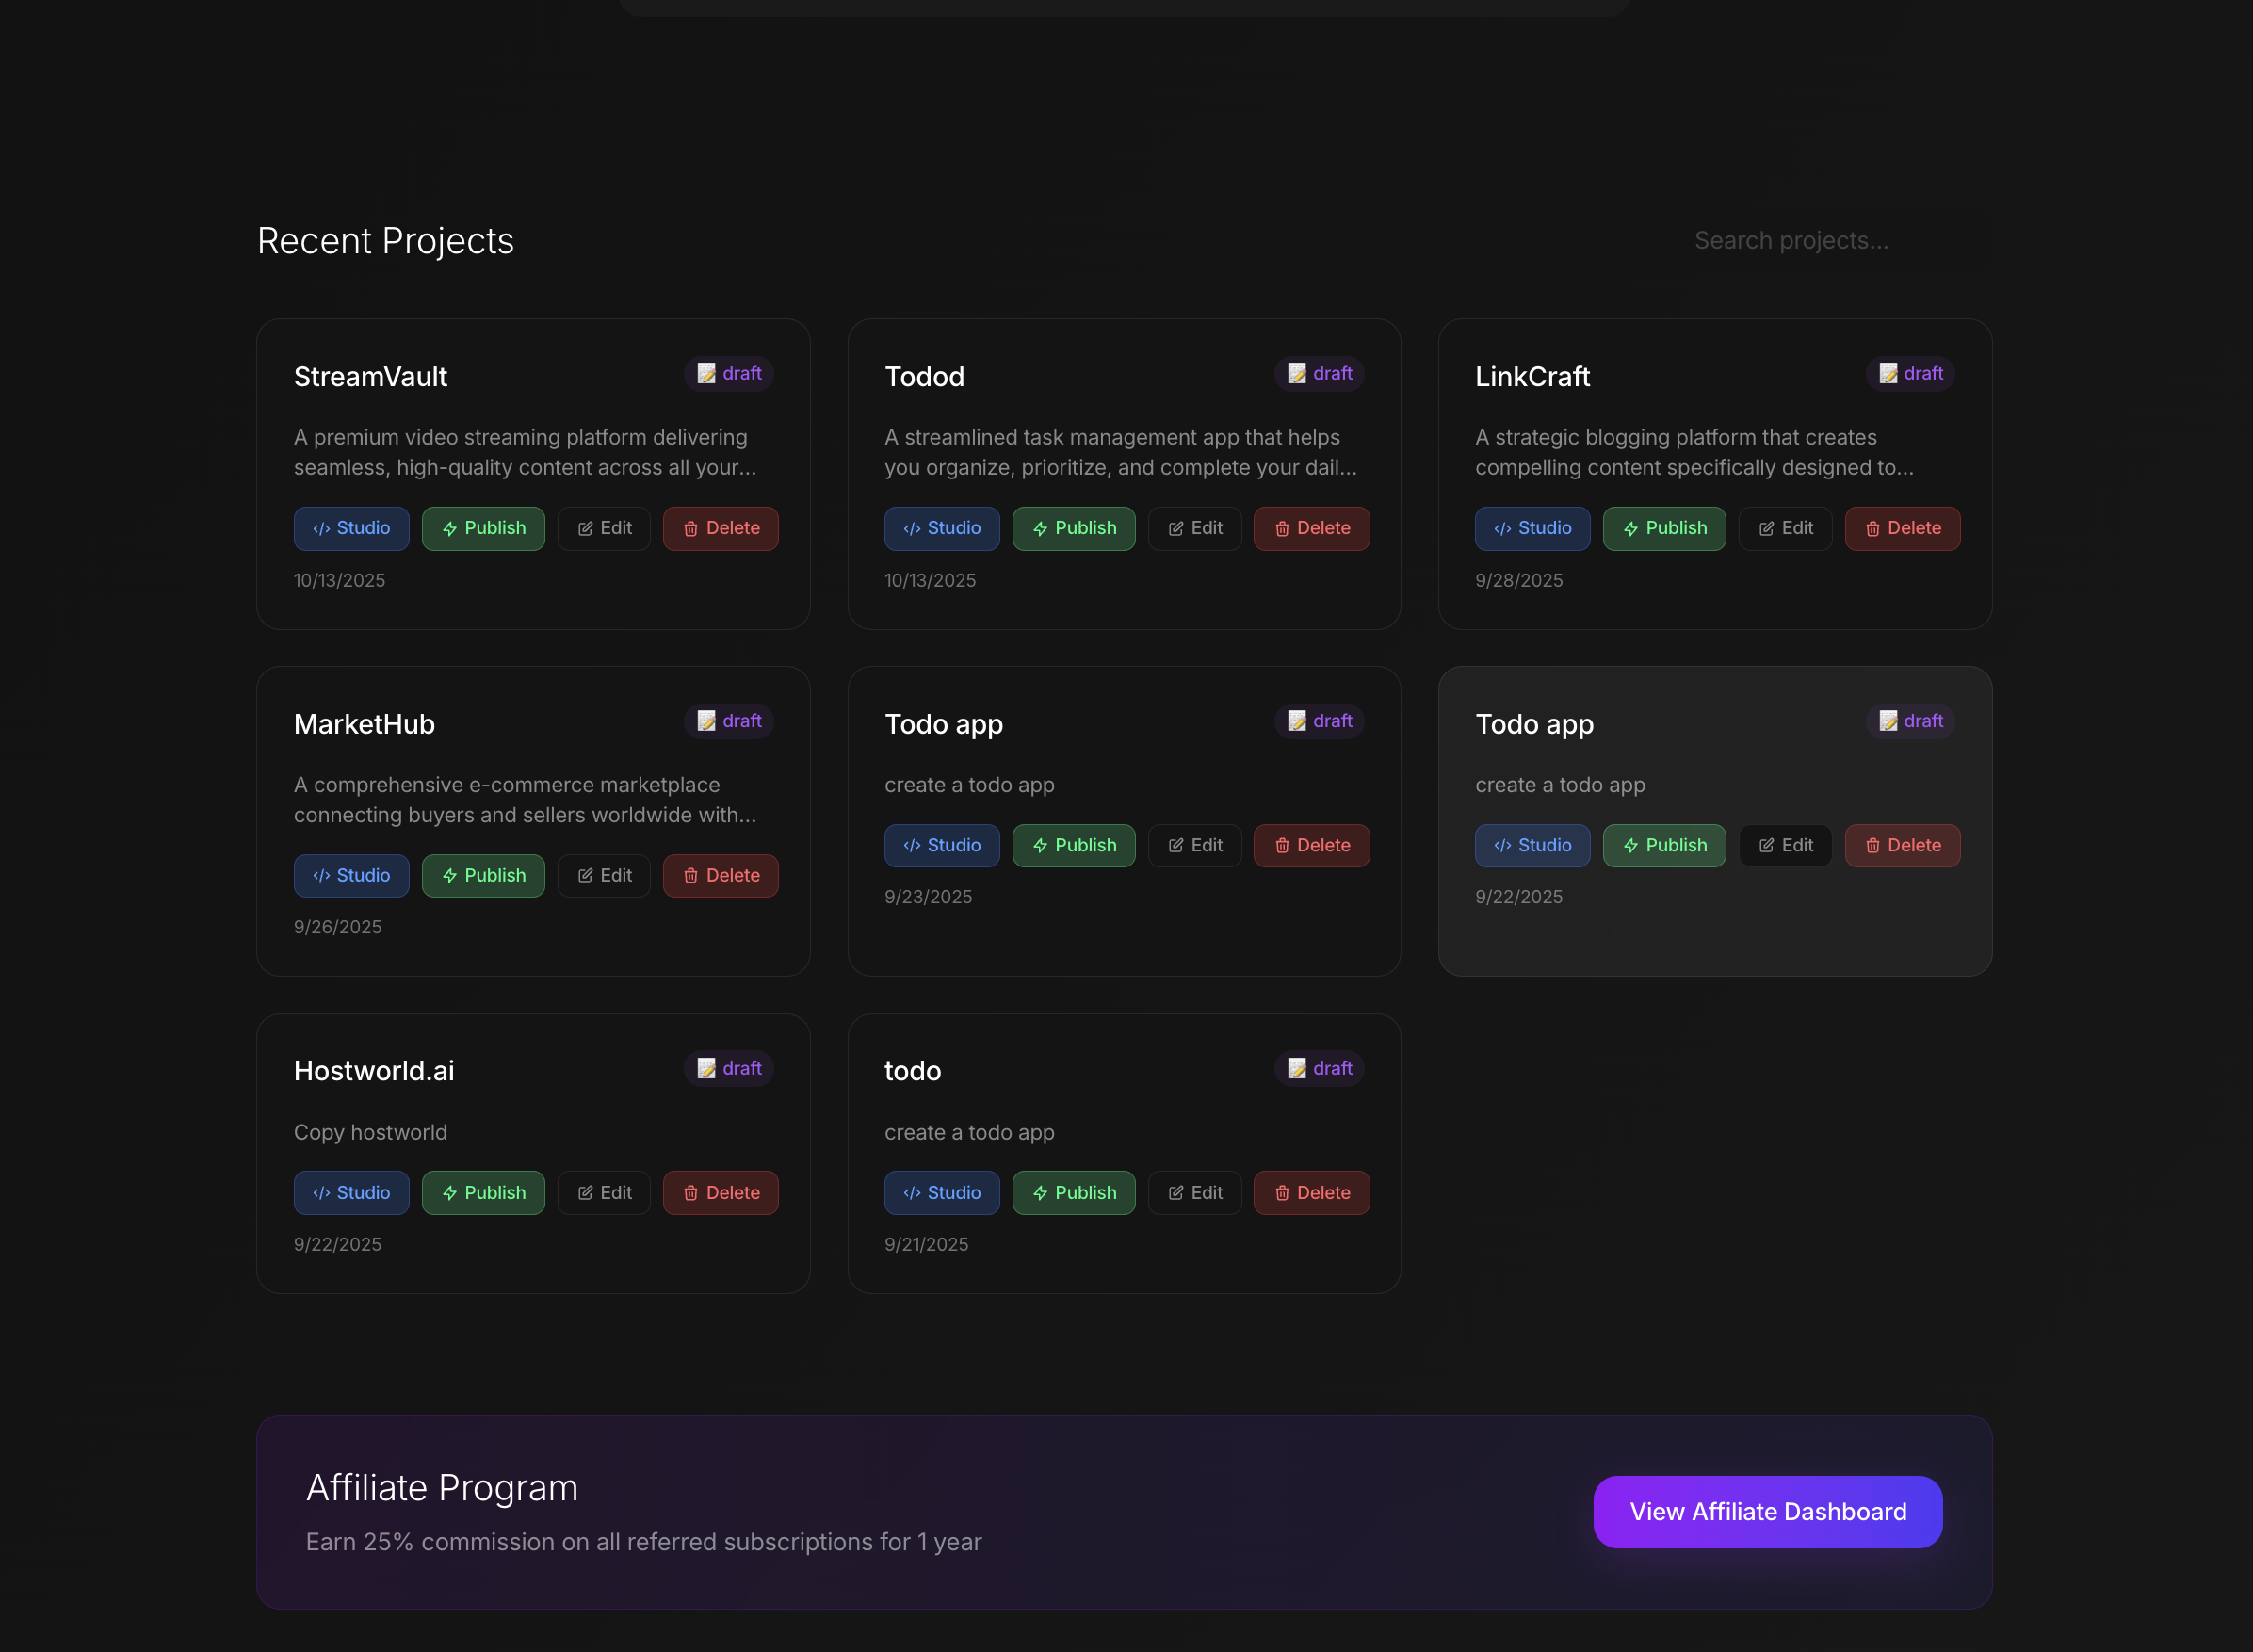This screenshot has height=1652, width=2253.
Task: Click the code Studio icon on LinkCraft
Action: coord(1502,529)
